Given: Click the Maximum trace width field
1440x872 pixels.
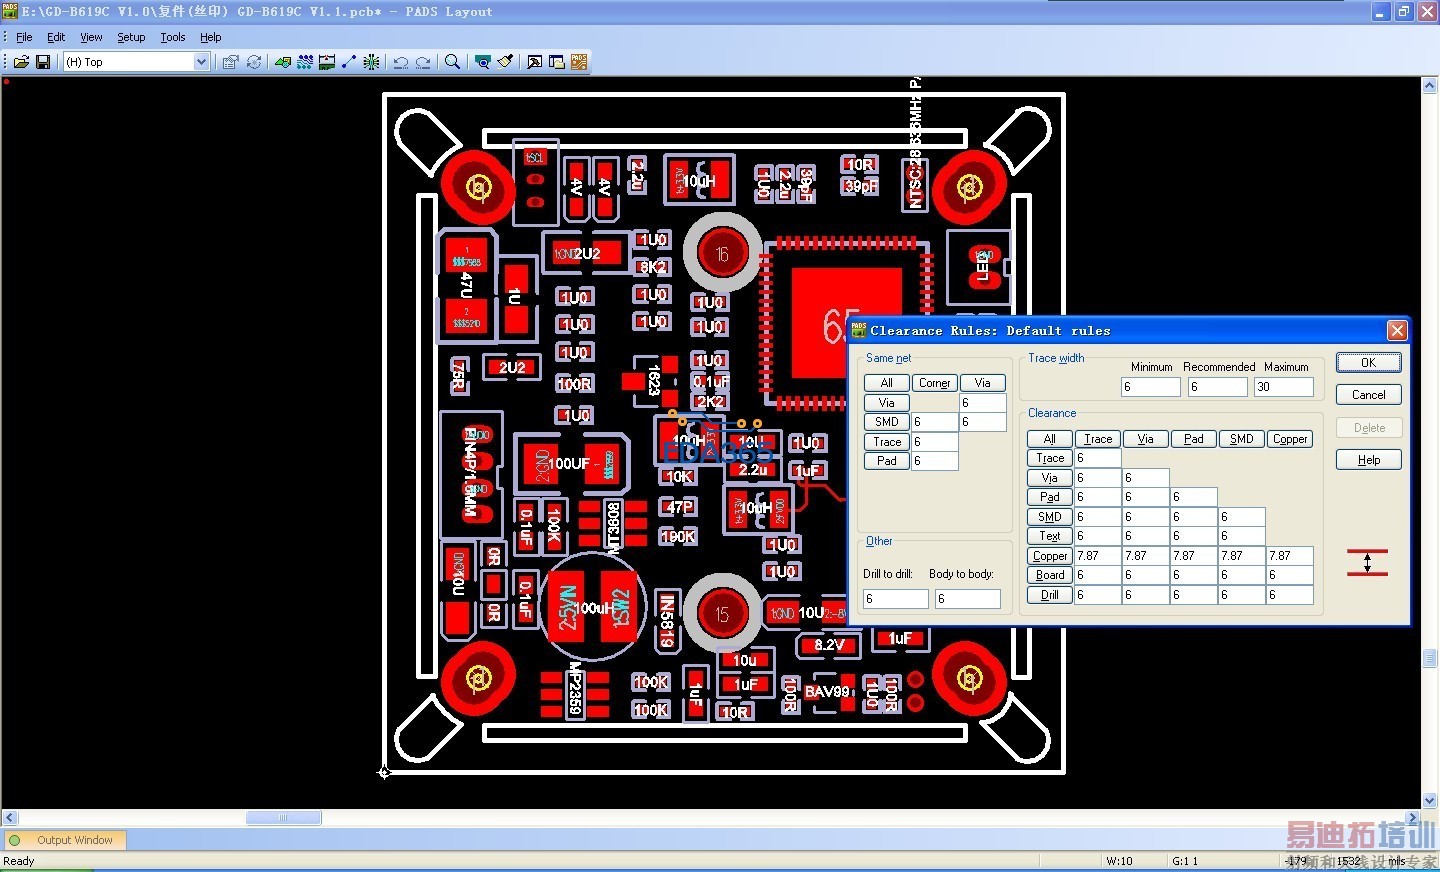Looking at the screenshot, I should pyautogui.click(x=1283, y=387).
